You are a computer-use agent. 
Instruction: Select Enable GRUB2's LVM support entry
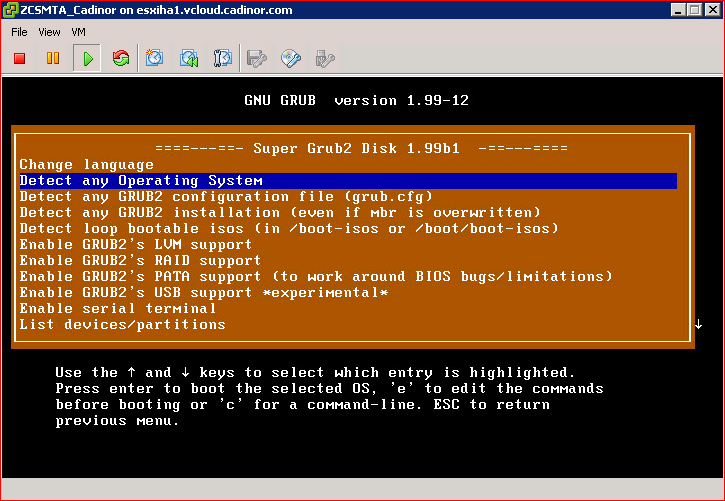point(348,244)
